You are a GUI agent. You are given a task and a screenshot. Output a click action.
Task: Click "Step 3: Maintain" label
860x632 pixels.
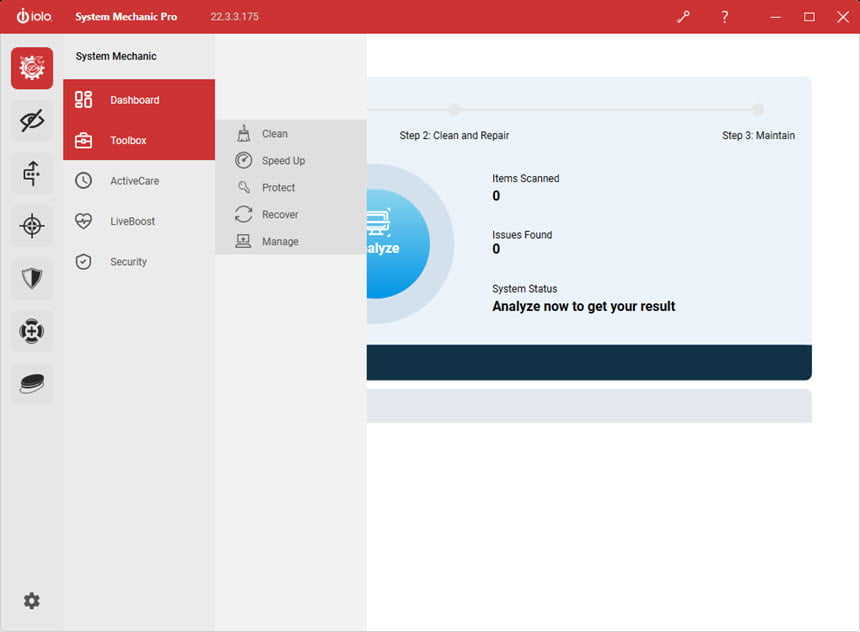pos(758,135)
